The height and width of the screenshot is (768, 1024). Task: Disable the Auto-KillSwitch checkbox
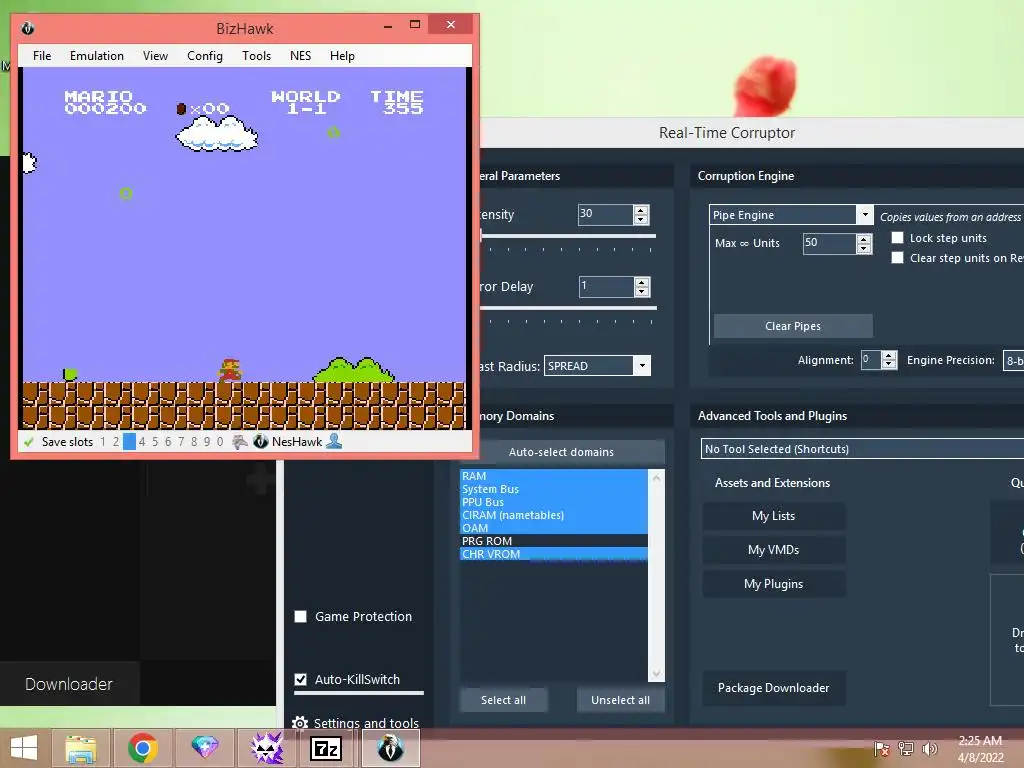click(x=300, y=679)
